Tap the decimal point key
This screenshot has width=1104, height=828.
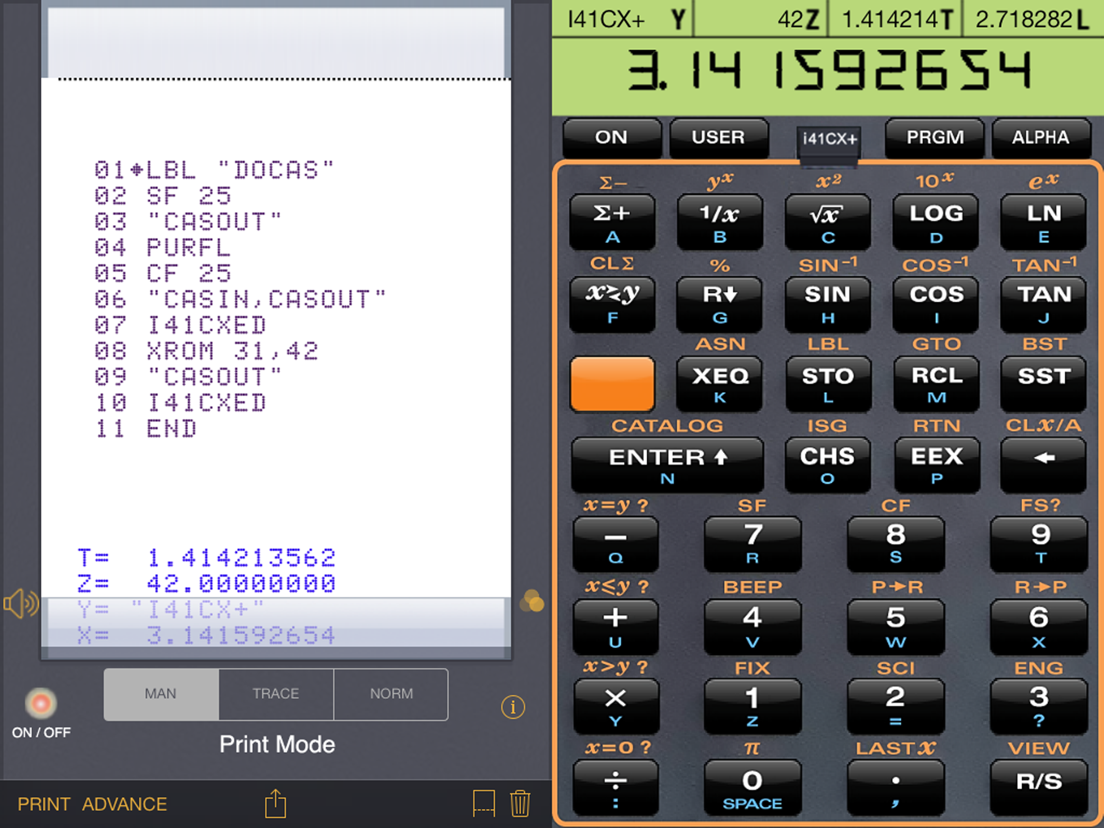pyautogui.click(x=896, y=788)
